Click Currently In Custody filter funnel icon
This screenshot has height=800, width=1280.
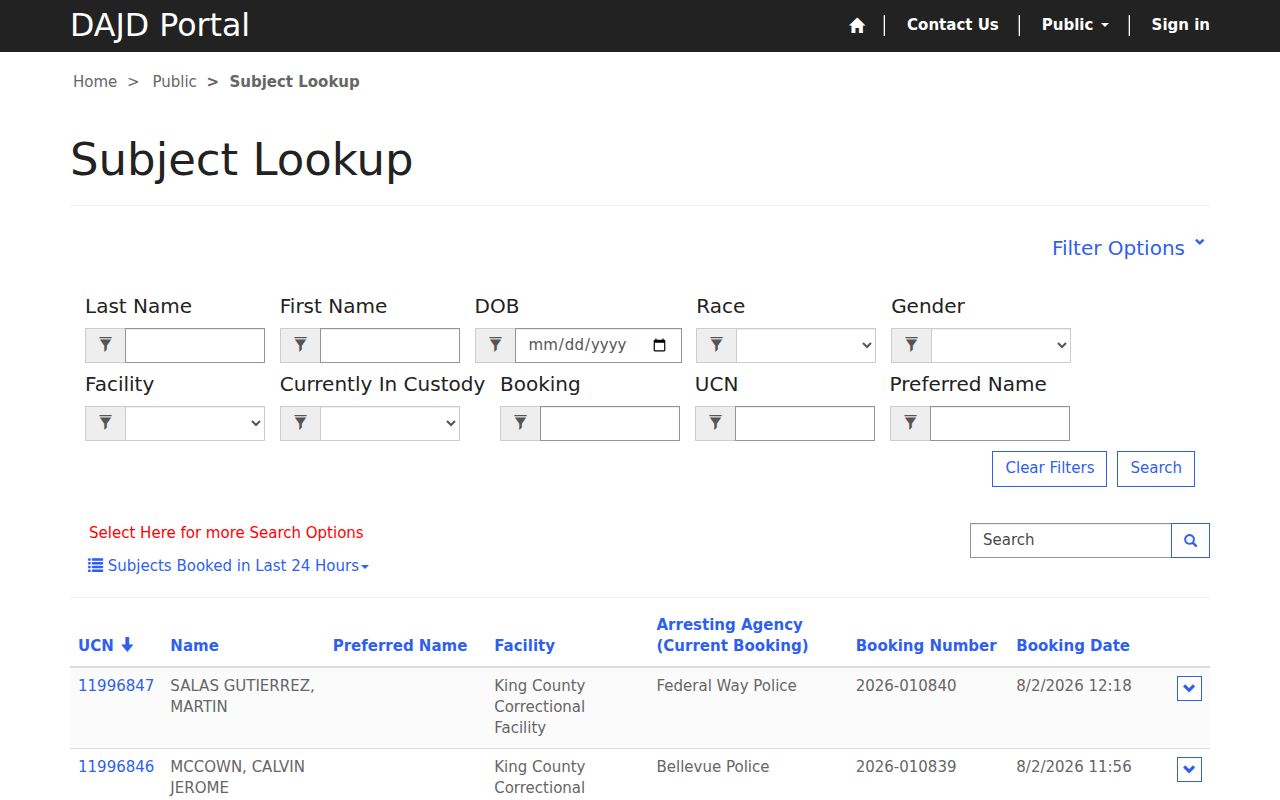(x=300, y=423)
